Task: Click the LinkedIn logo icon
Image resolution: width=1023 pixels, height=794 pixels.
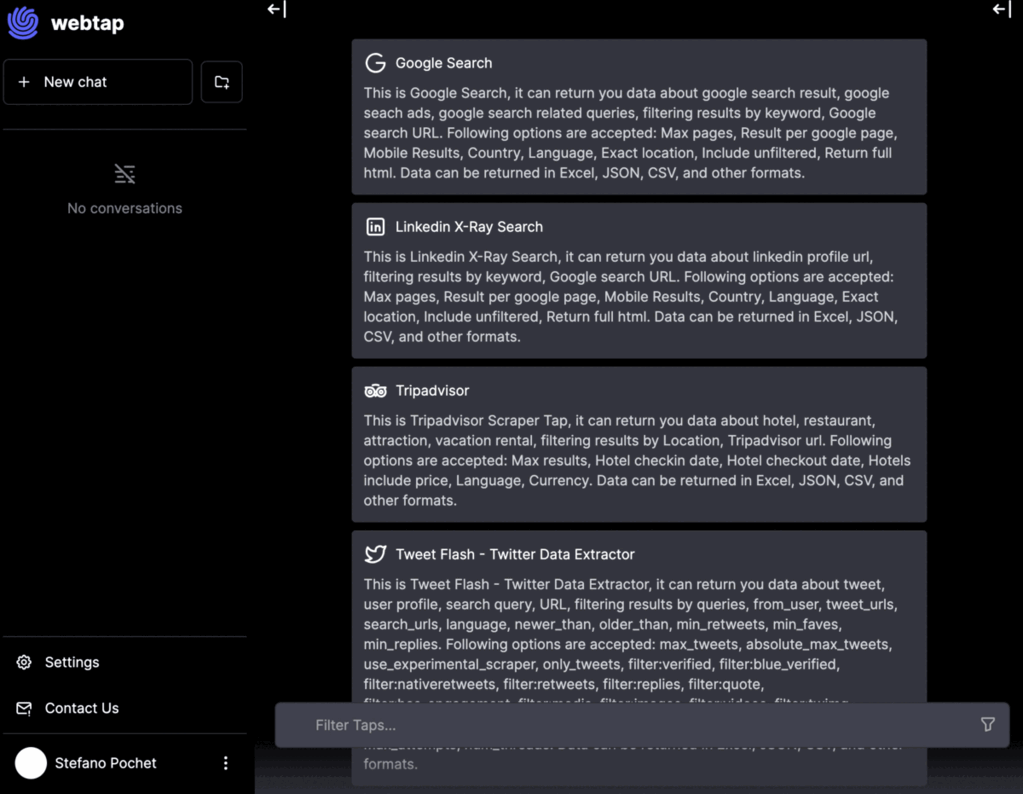Action: (x=375, y=227)
